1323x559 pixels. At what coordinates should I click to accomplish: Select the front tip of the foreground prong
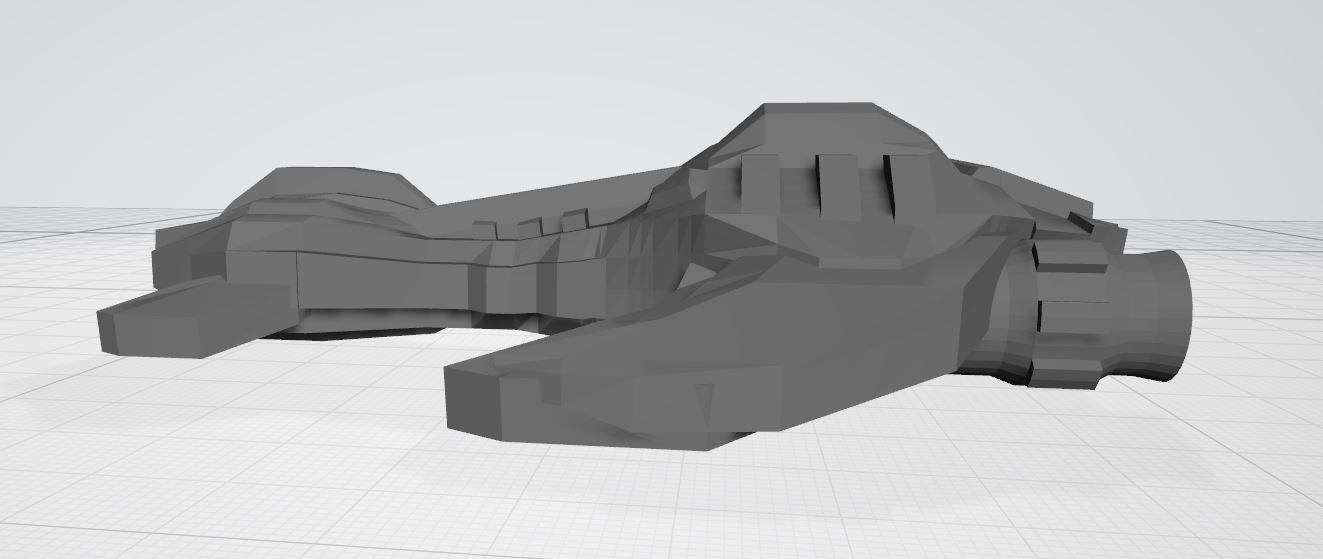coord(472,400)
